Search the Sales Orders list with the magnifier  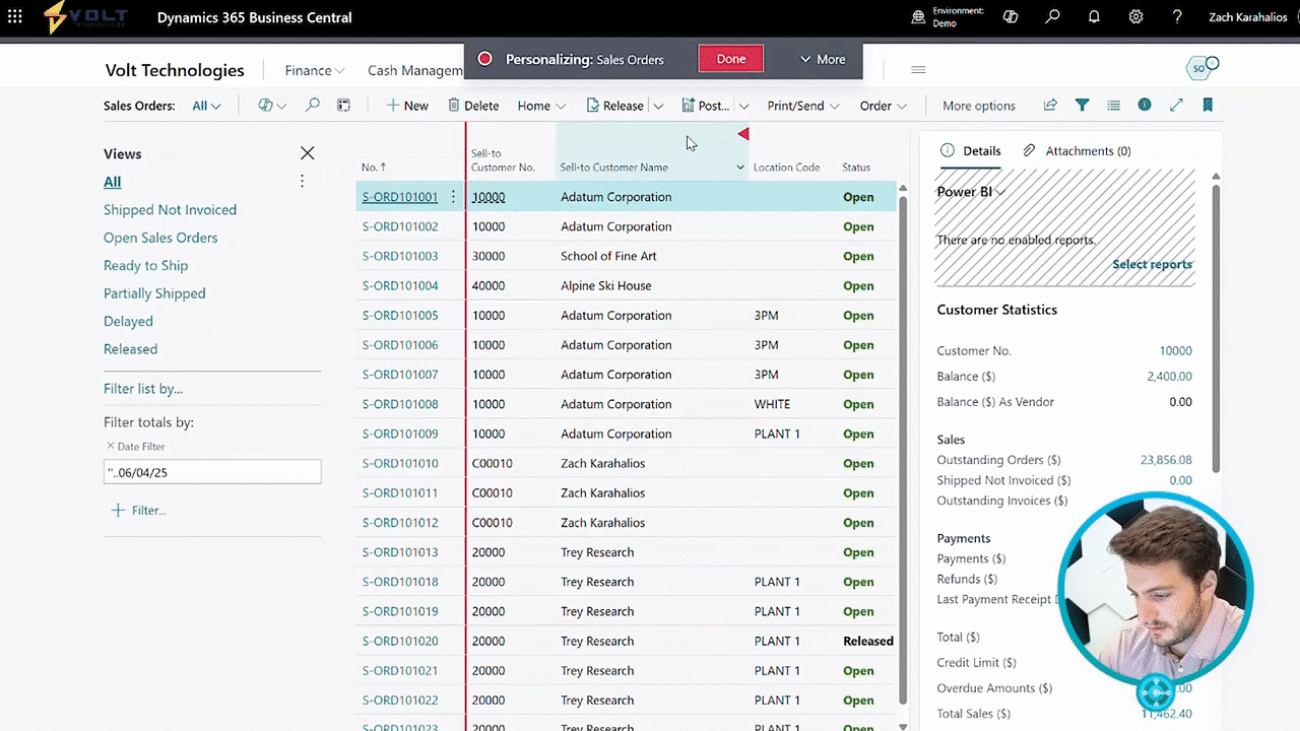(x=312, y=105)
